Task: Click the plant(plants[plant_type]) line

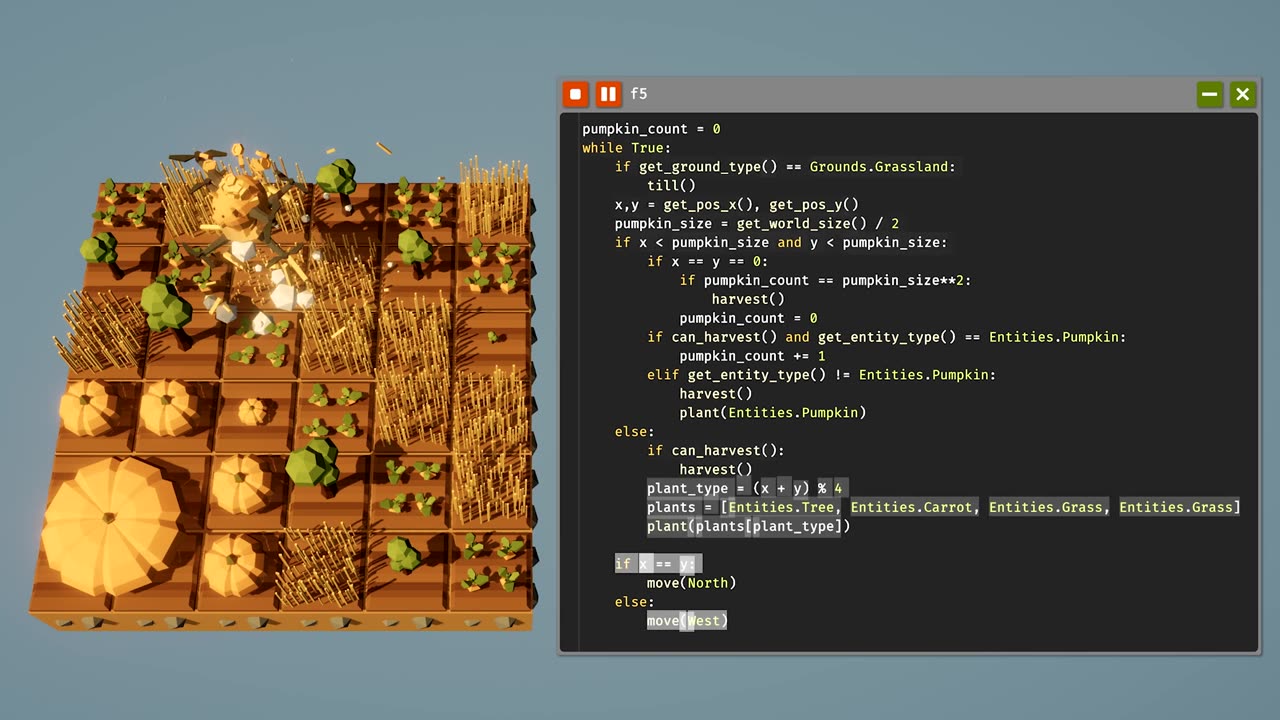Action: [x=748, y=527]
